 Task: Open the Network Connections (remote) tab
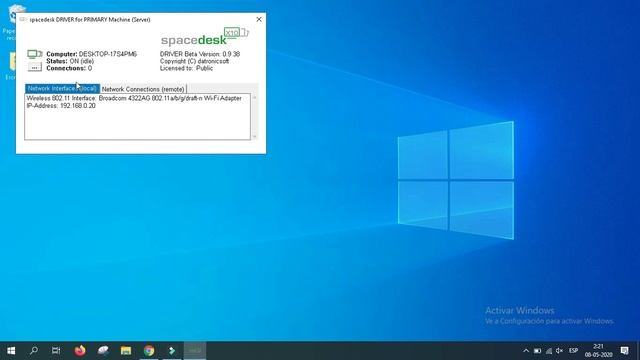point(143,89)
